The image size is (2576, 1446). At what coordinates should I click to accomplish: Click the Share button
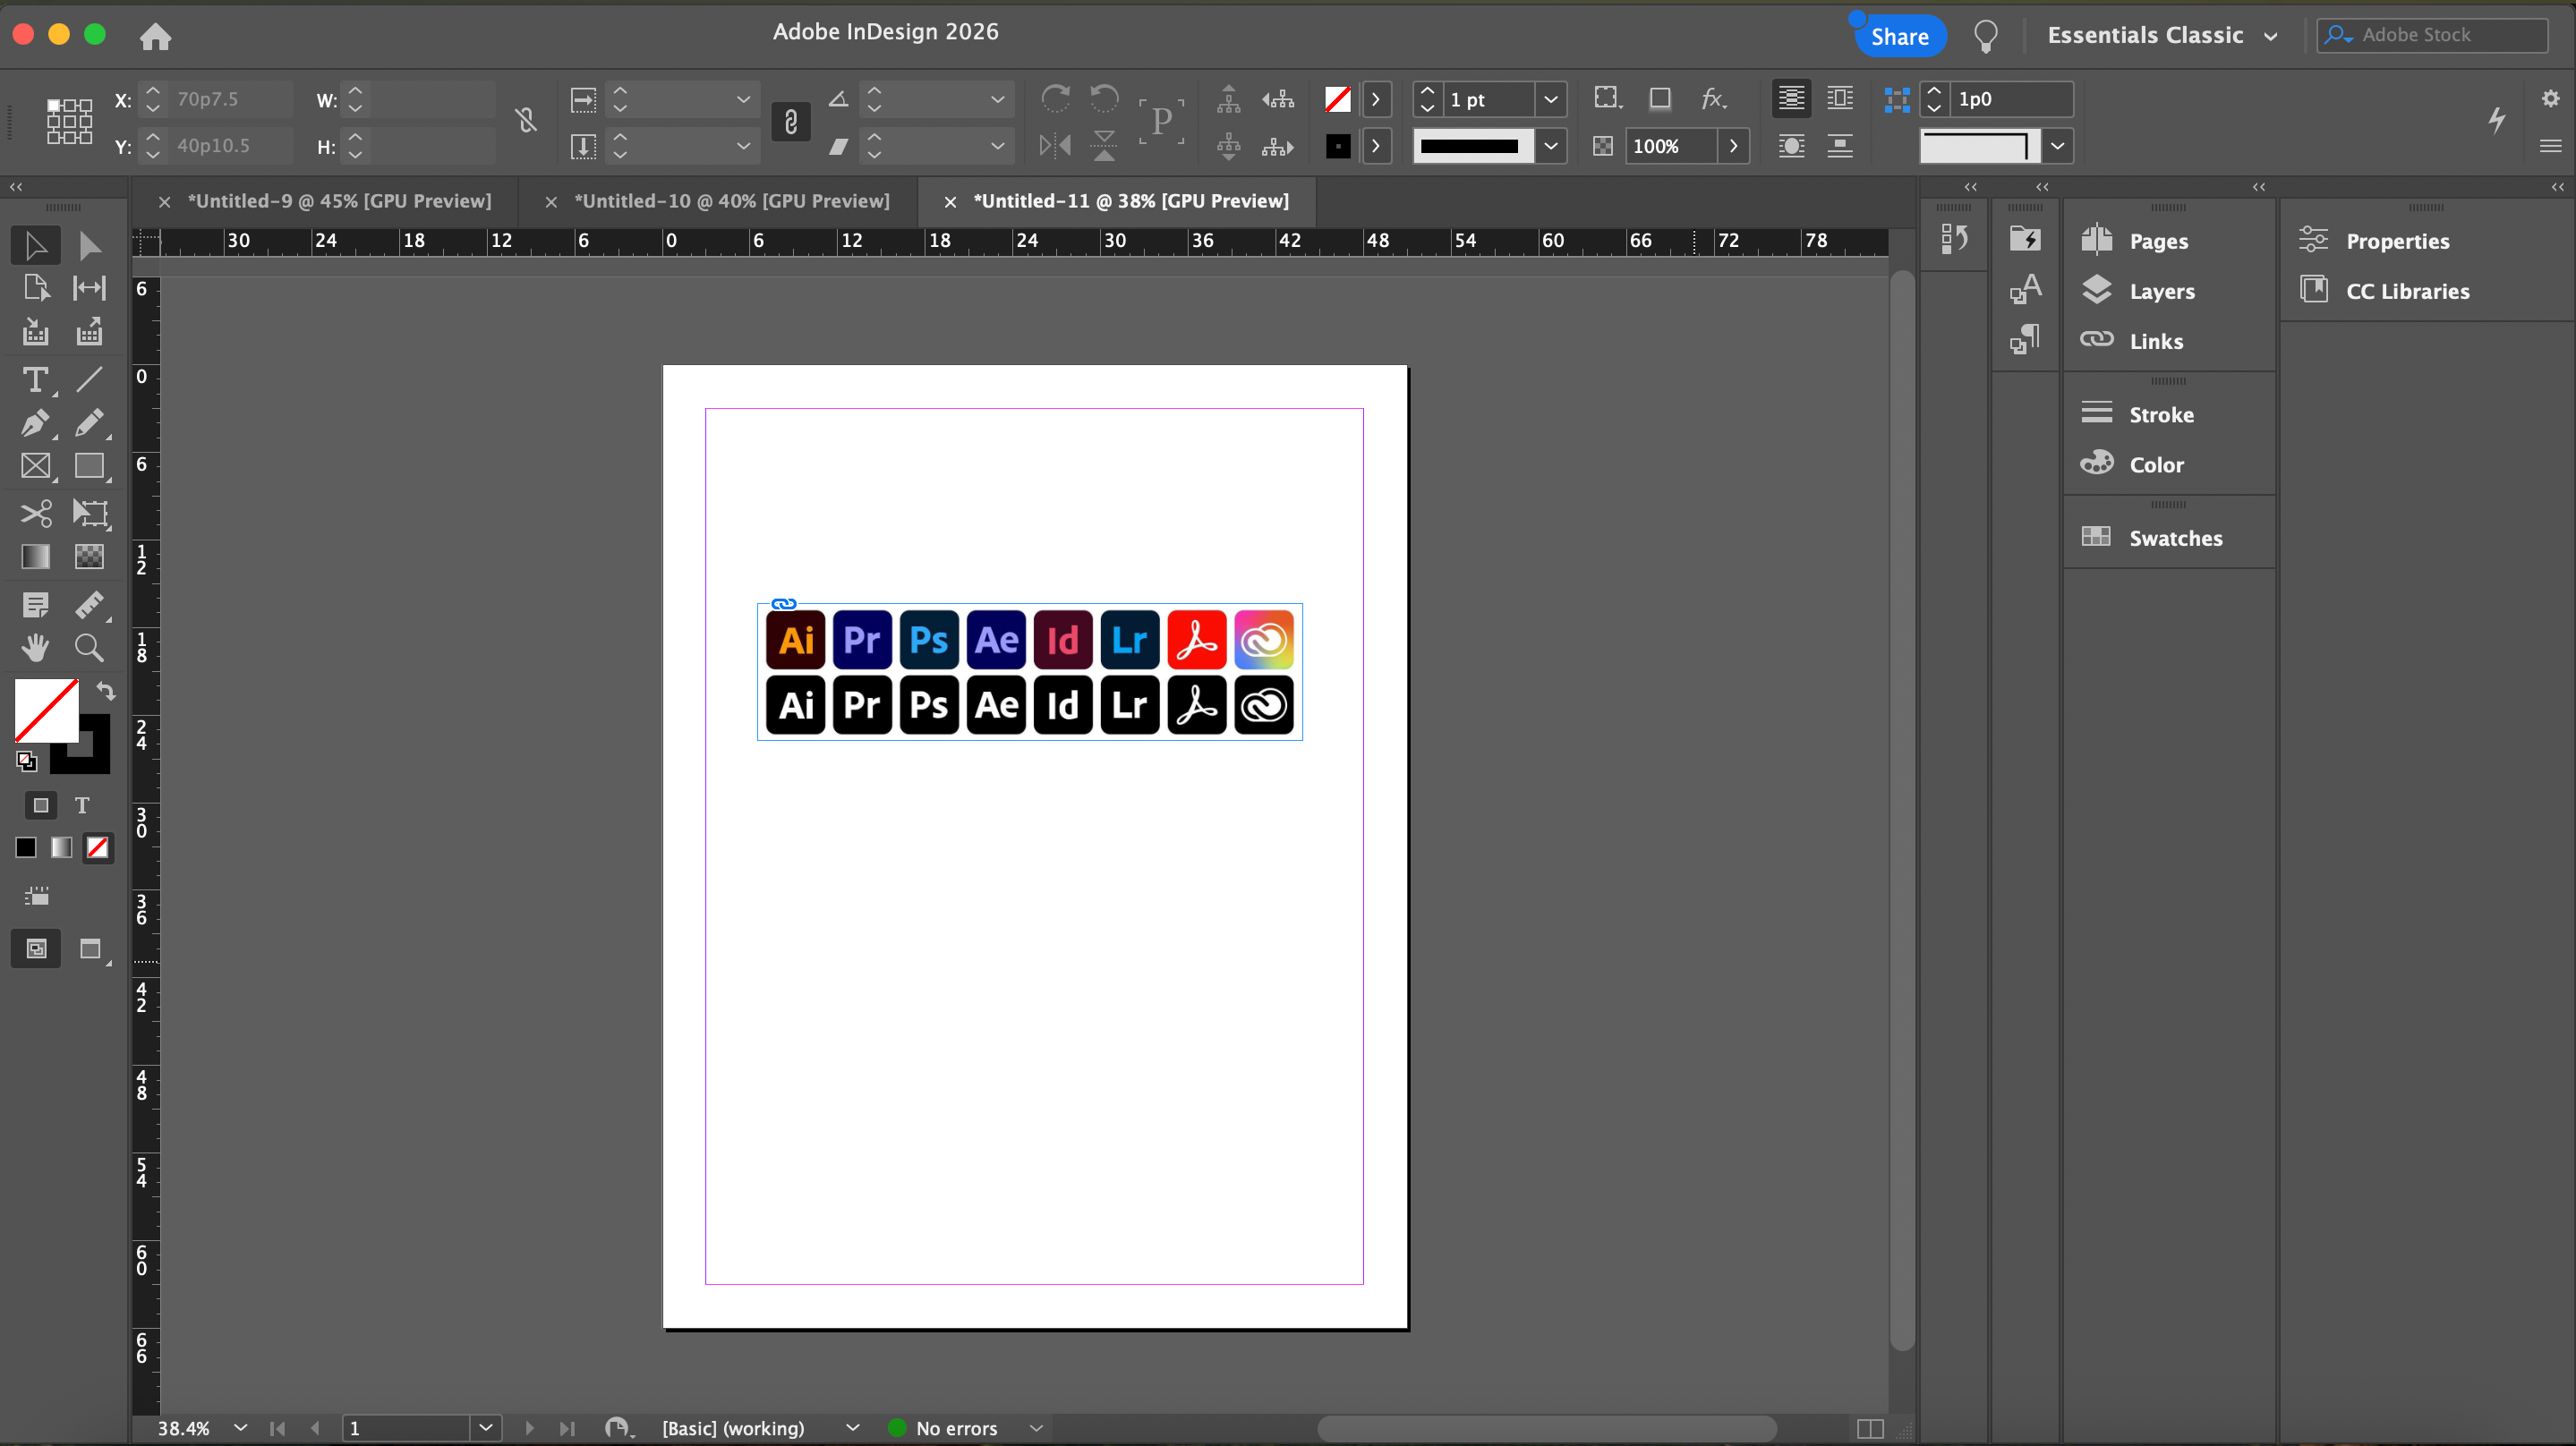coord(1898,36)
